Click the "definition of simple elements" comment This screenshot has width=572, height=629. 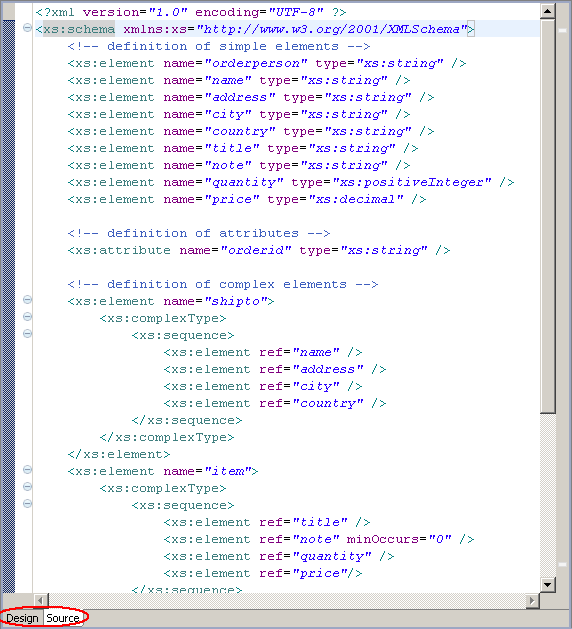click(x=219, y=47)
